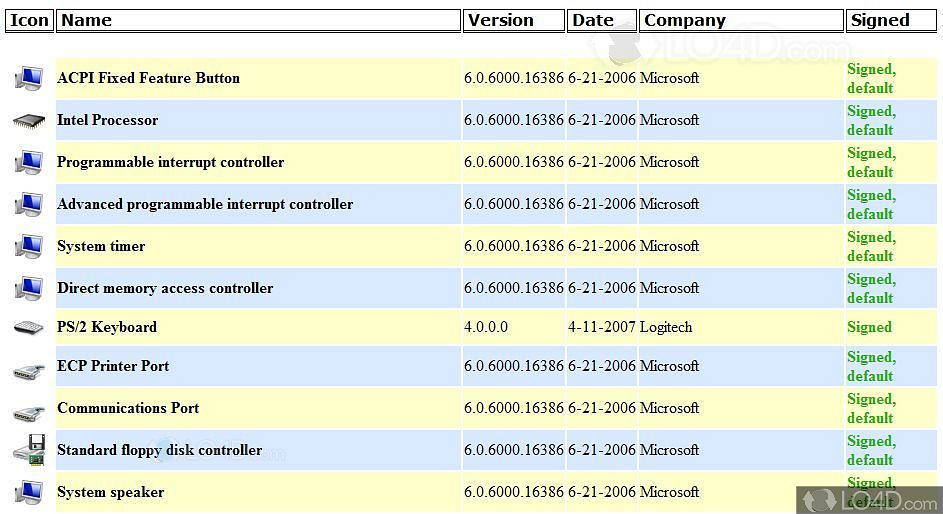
Task: Click the PS/2 Keyboard icon
Action: [29, 328]
